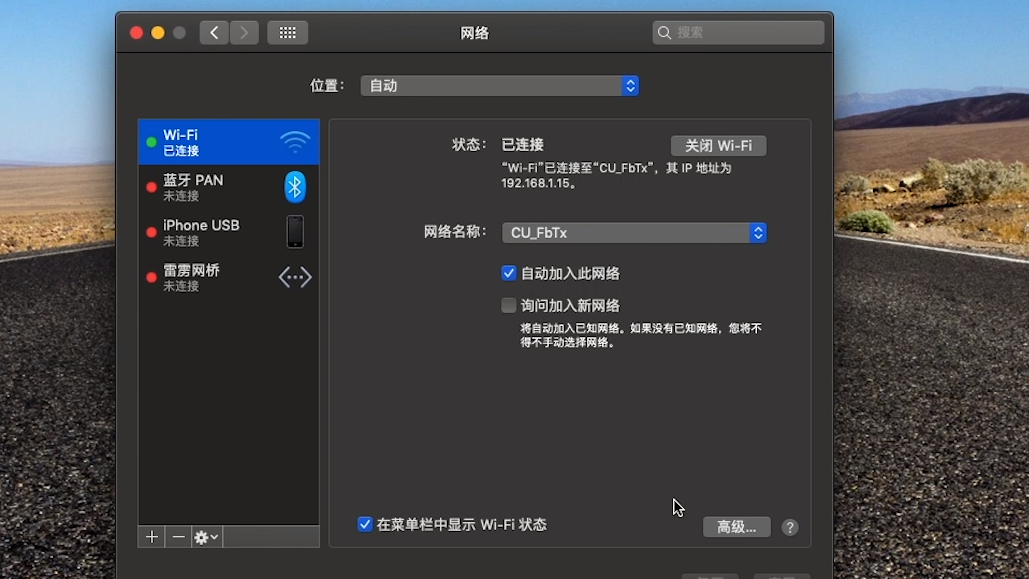This screenshot has height=579, width=1029.
Task: Click the 将自动加入已知网络 description text
Action: coord(641,335)
